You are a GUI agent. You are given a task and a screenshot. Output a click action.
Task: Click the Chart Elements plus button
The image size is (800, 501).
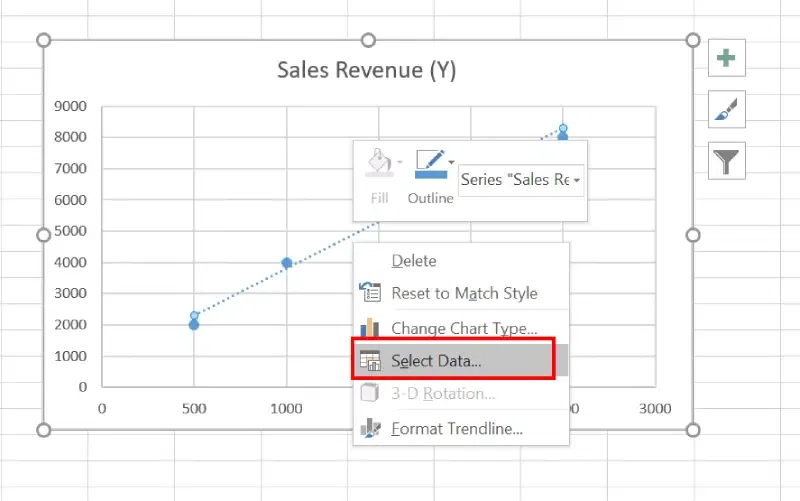(727, 58)
